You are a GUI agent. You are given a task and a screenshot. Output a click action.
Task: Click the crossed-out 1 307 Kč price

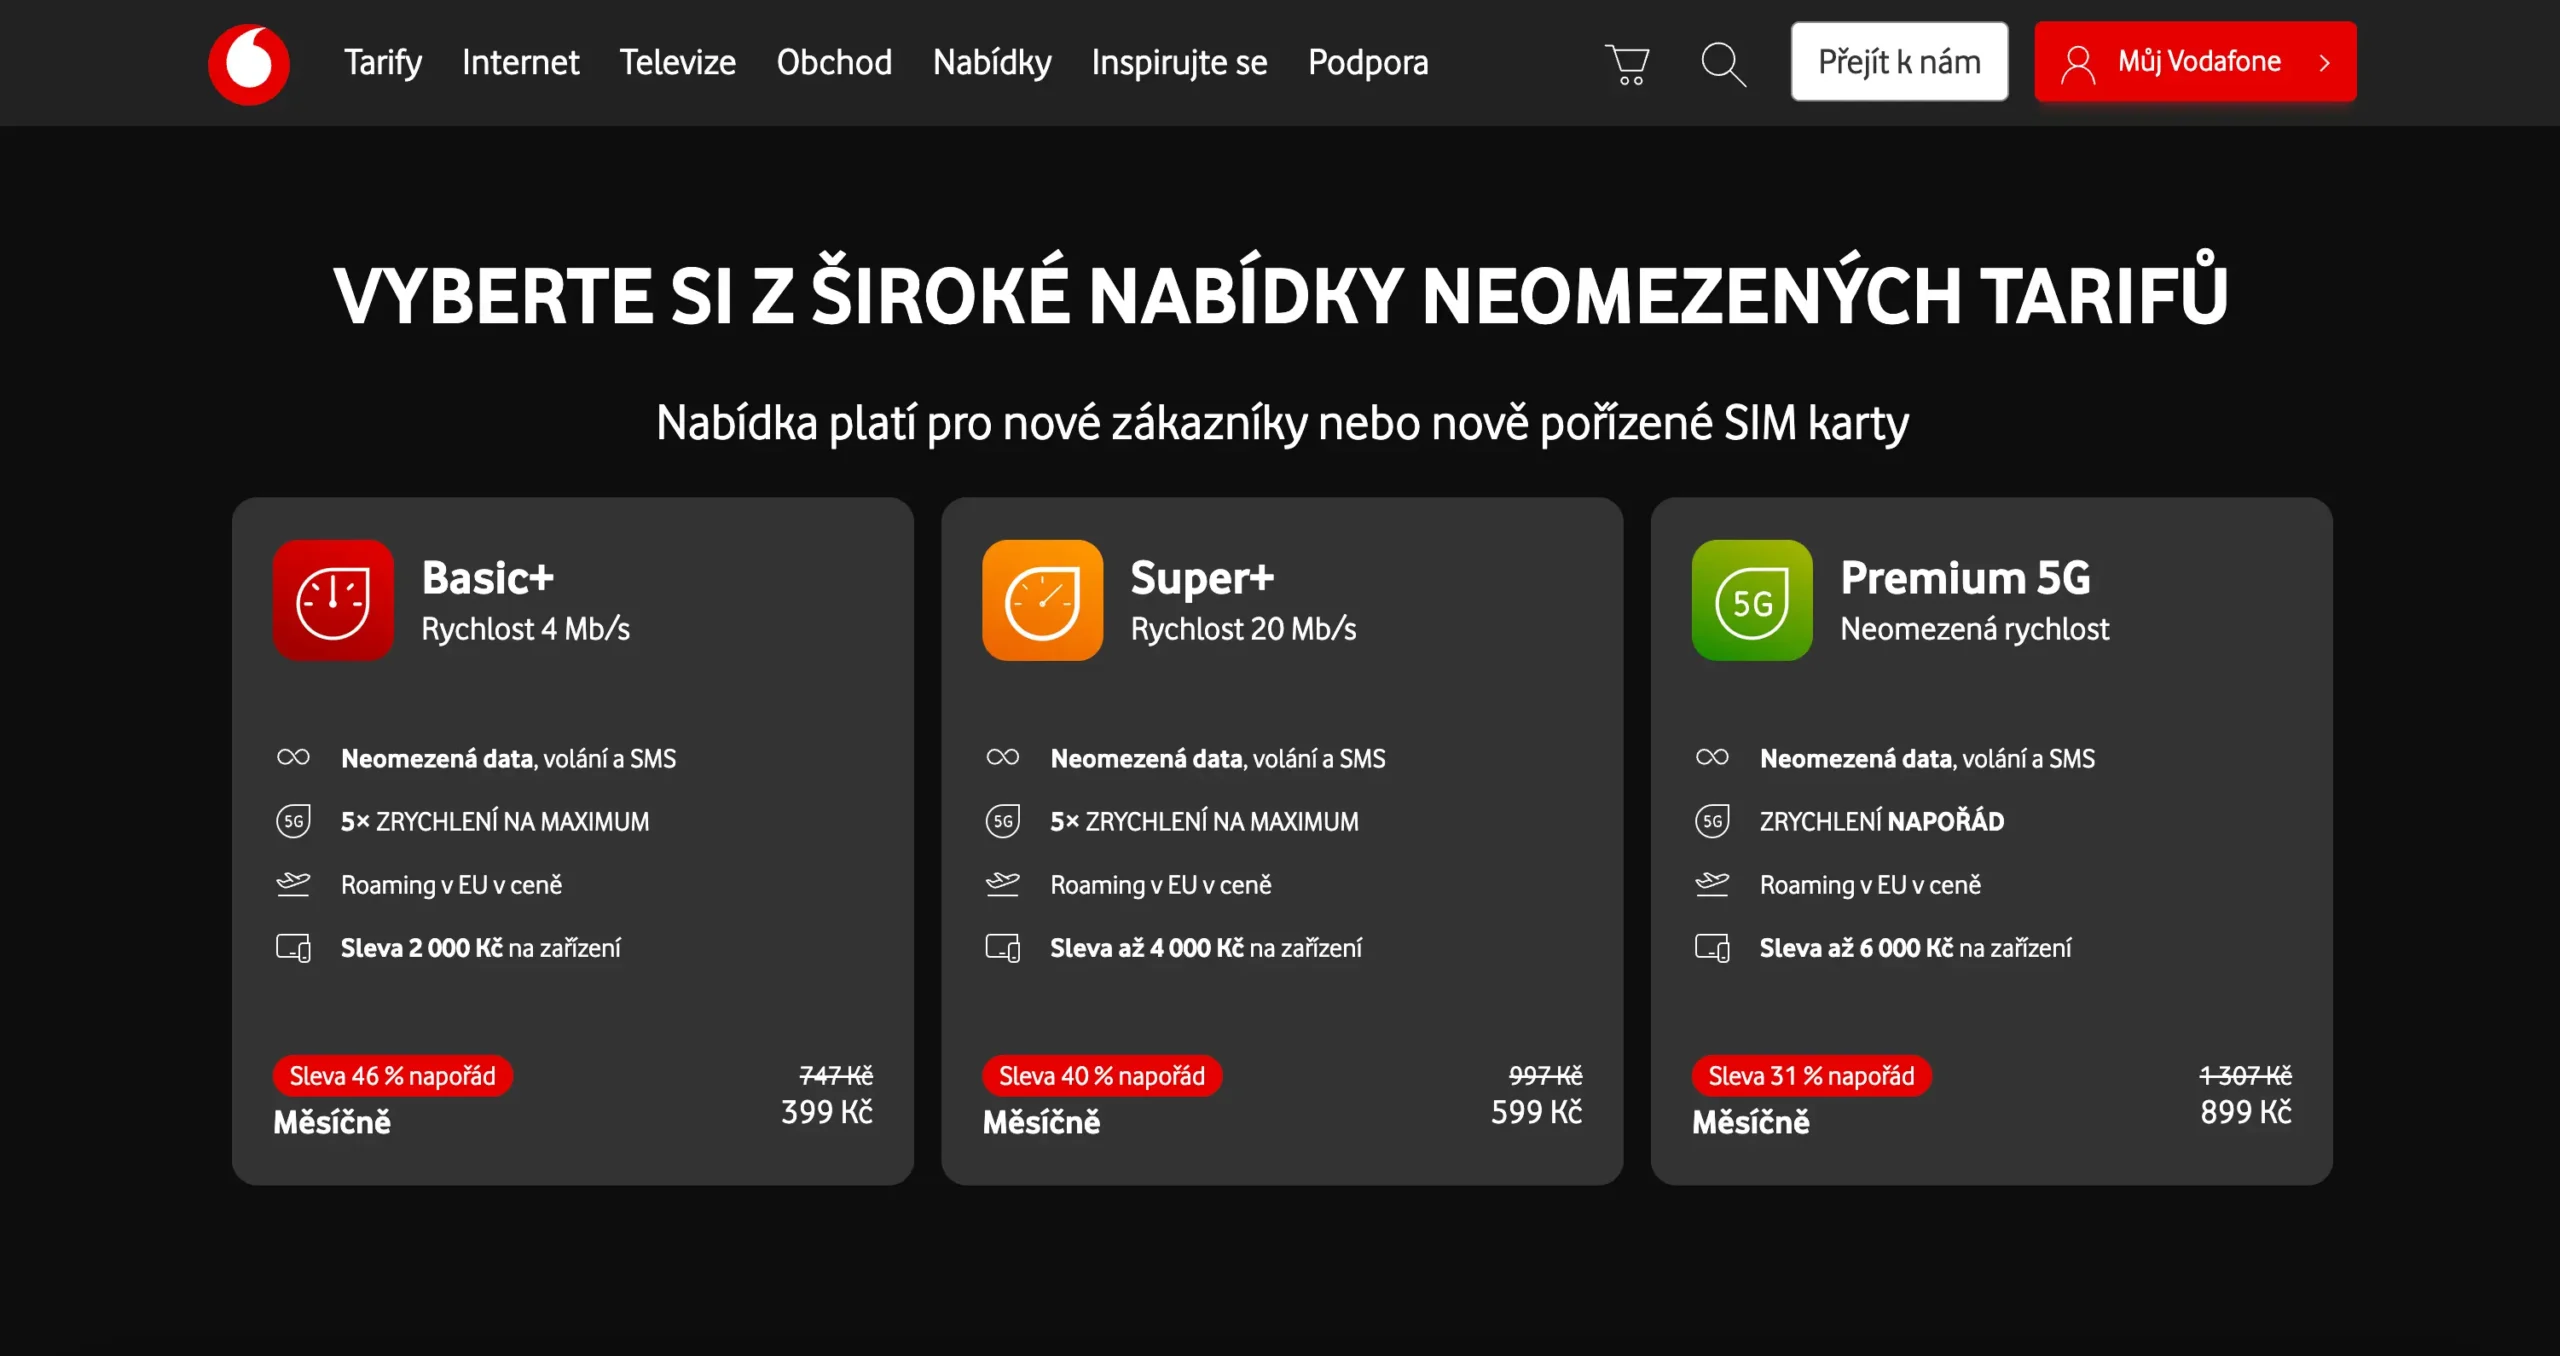click(2246, 1075)
